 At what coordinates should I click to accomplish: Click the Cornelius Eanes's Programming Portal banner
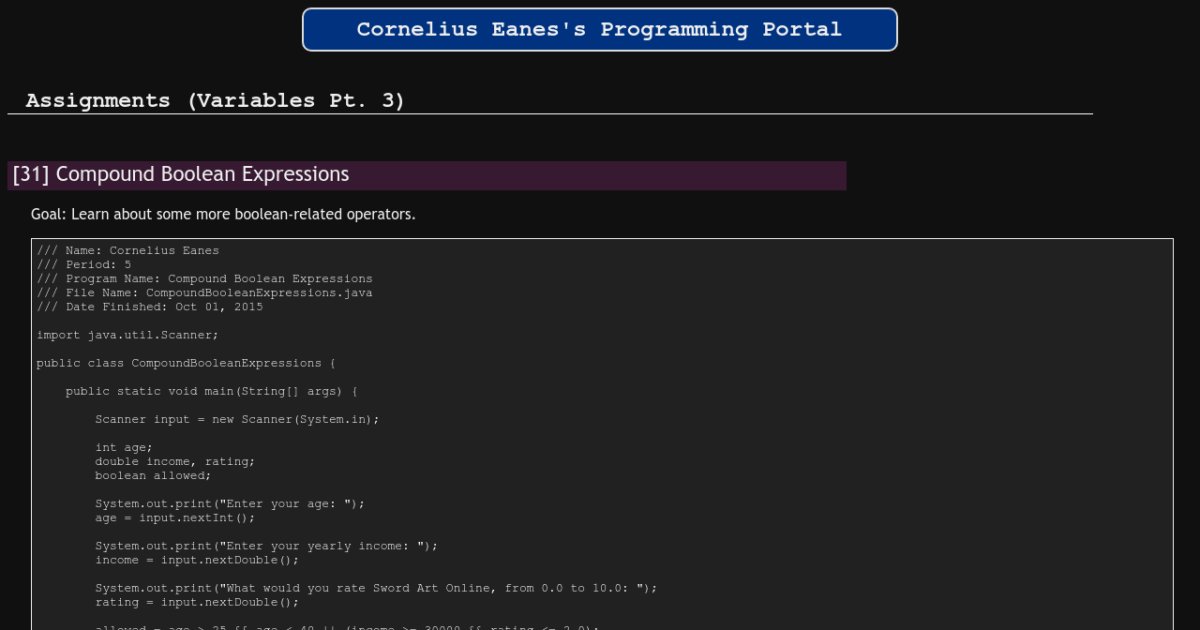pyautogui.click(x=599, y=30)
